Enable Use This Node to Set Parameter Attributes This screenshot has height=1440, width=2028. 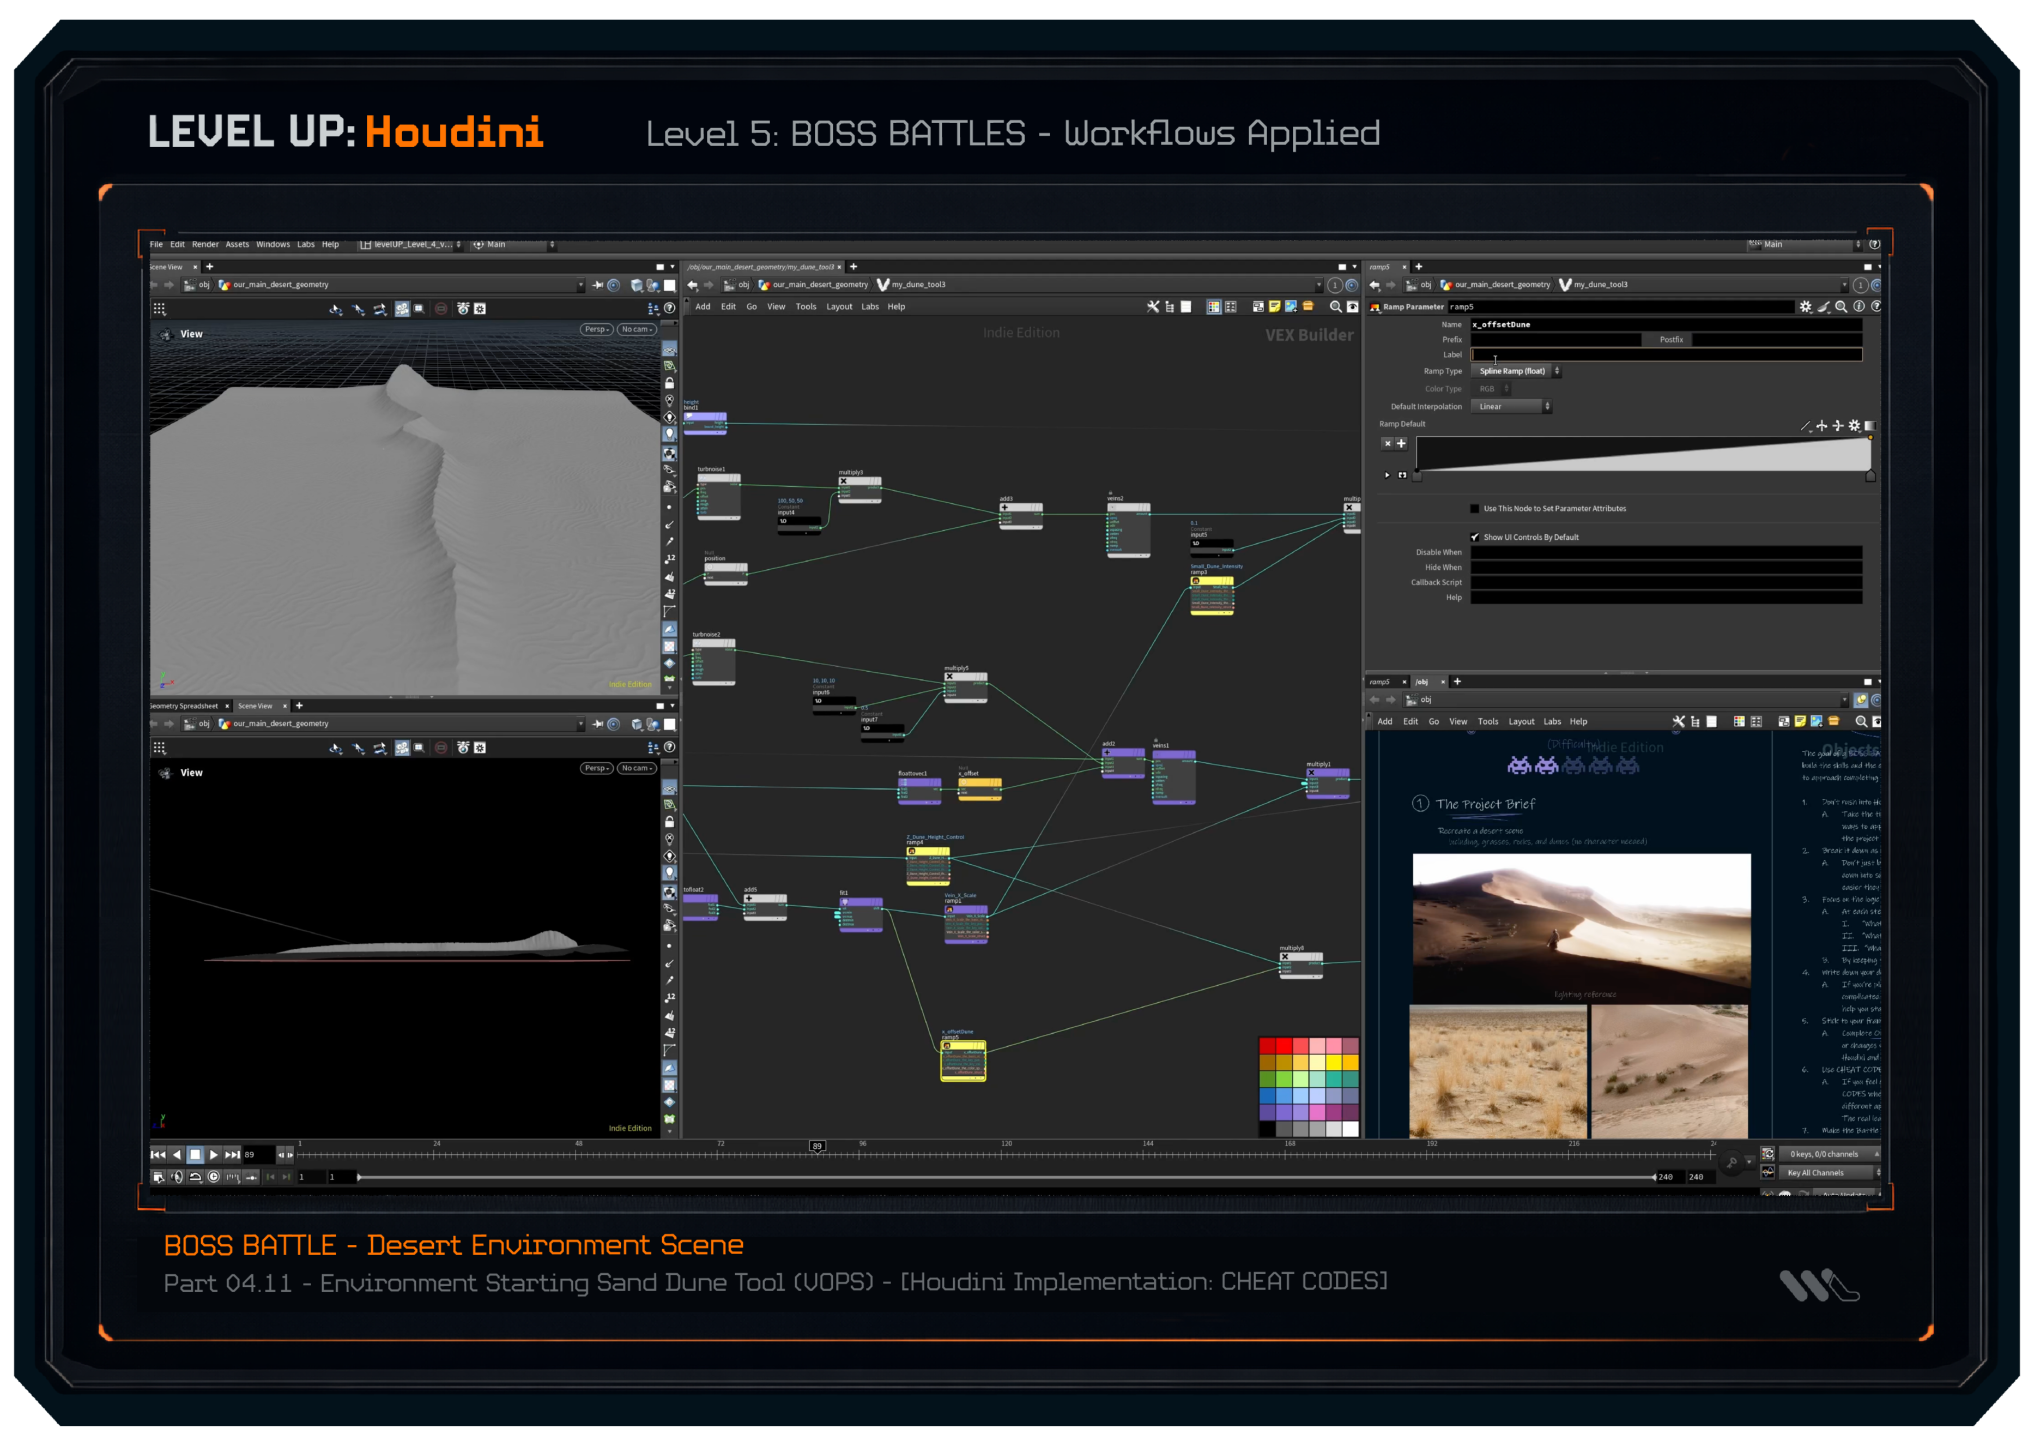point(1475,509)
